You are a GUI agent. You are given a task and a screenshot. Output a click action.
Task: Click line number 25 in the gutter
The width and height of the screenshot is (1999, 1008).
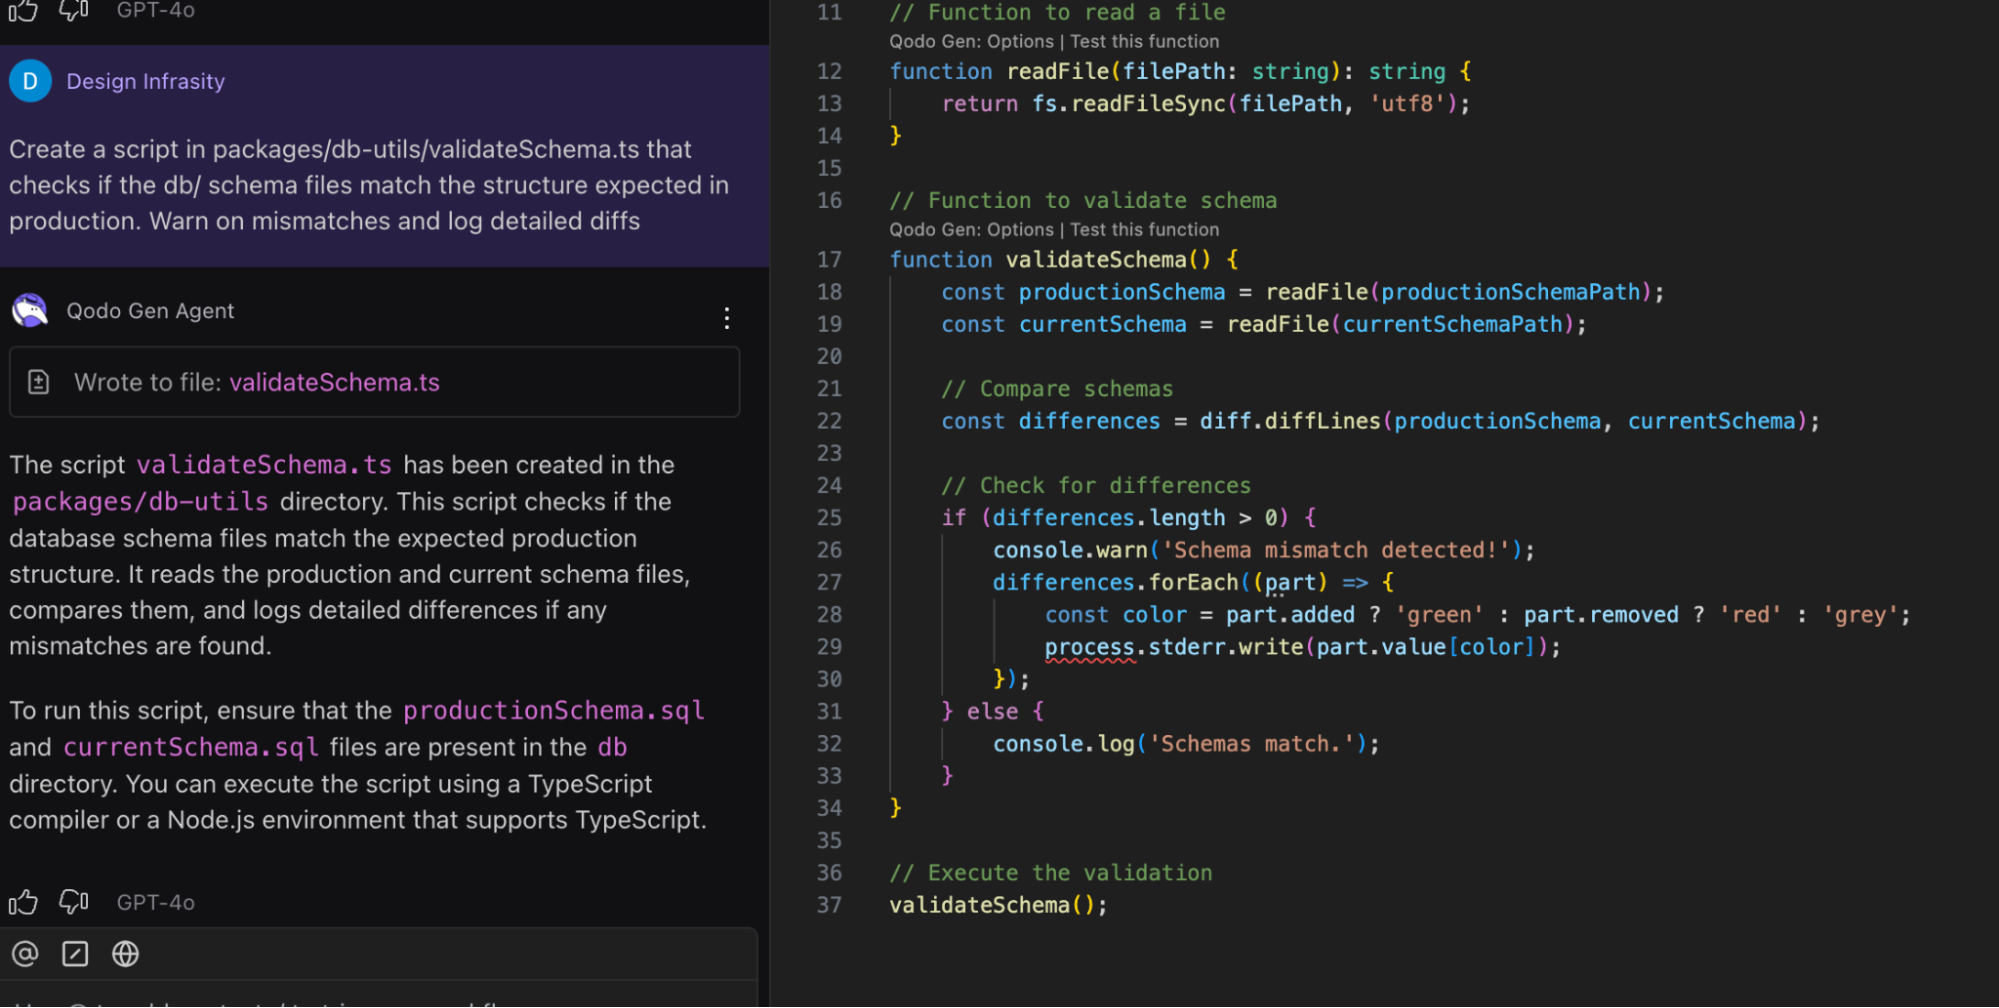(829, 517)
